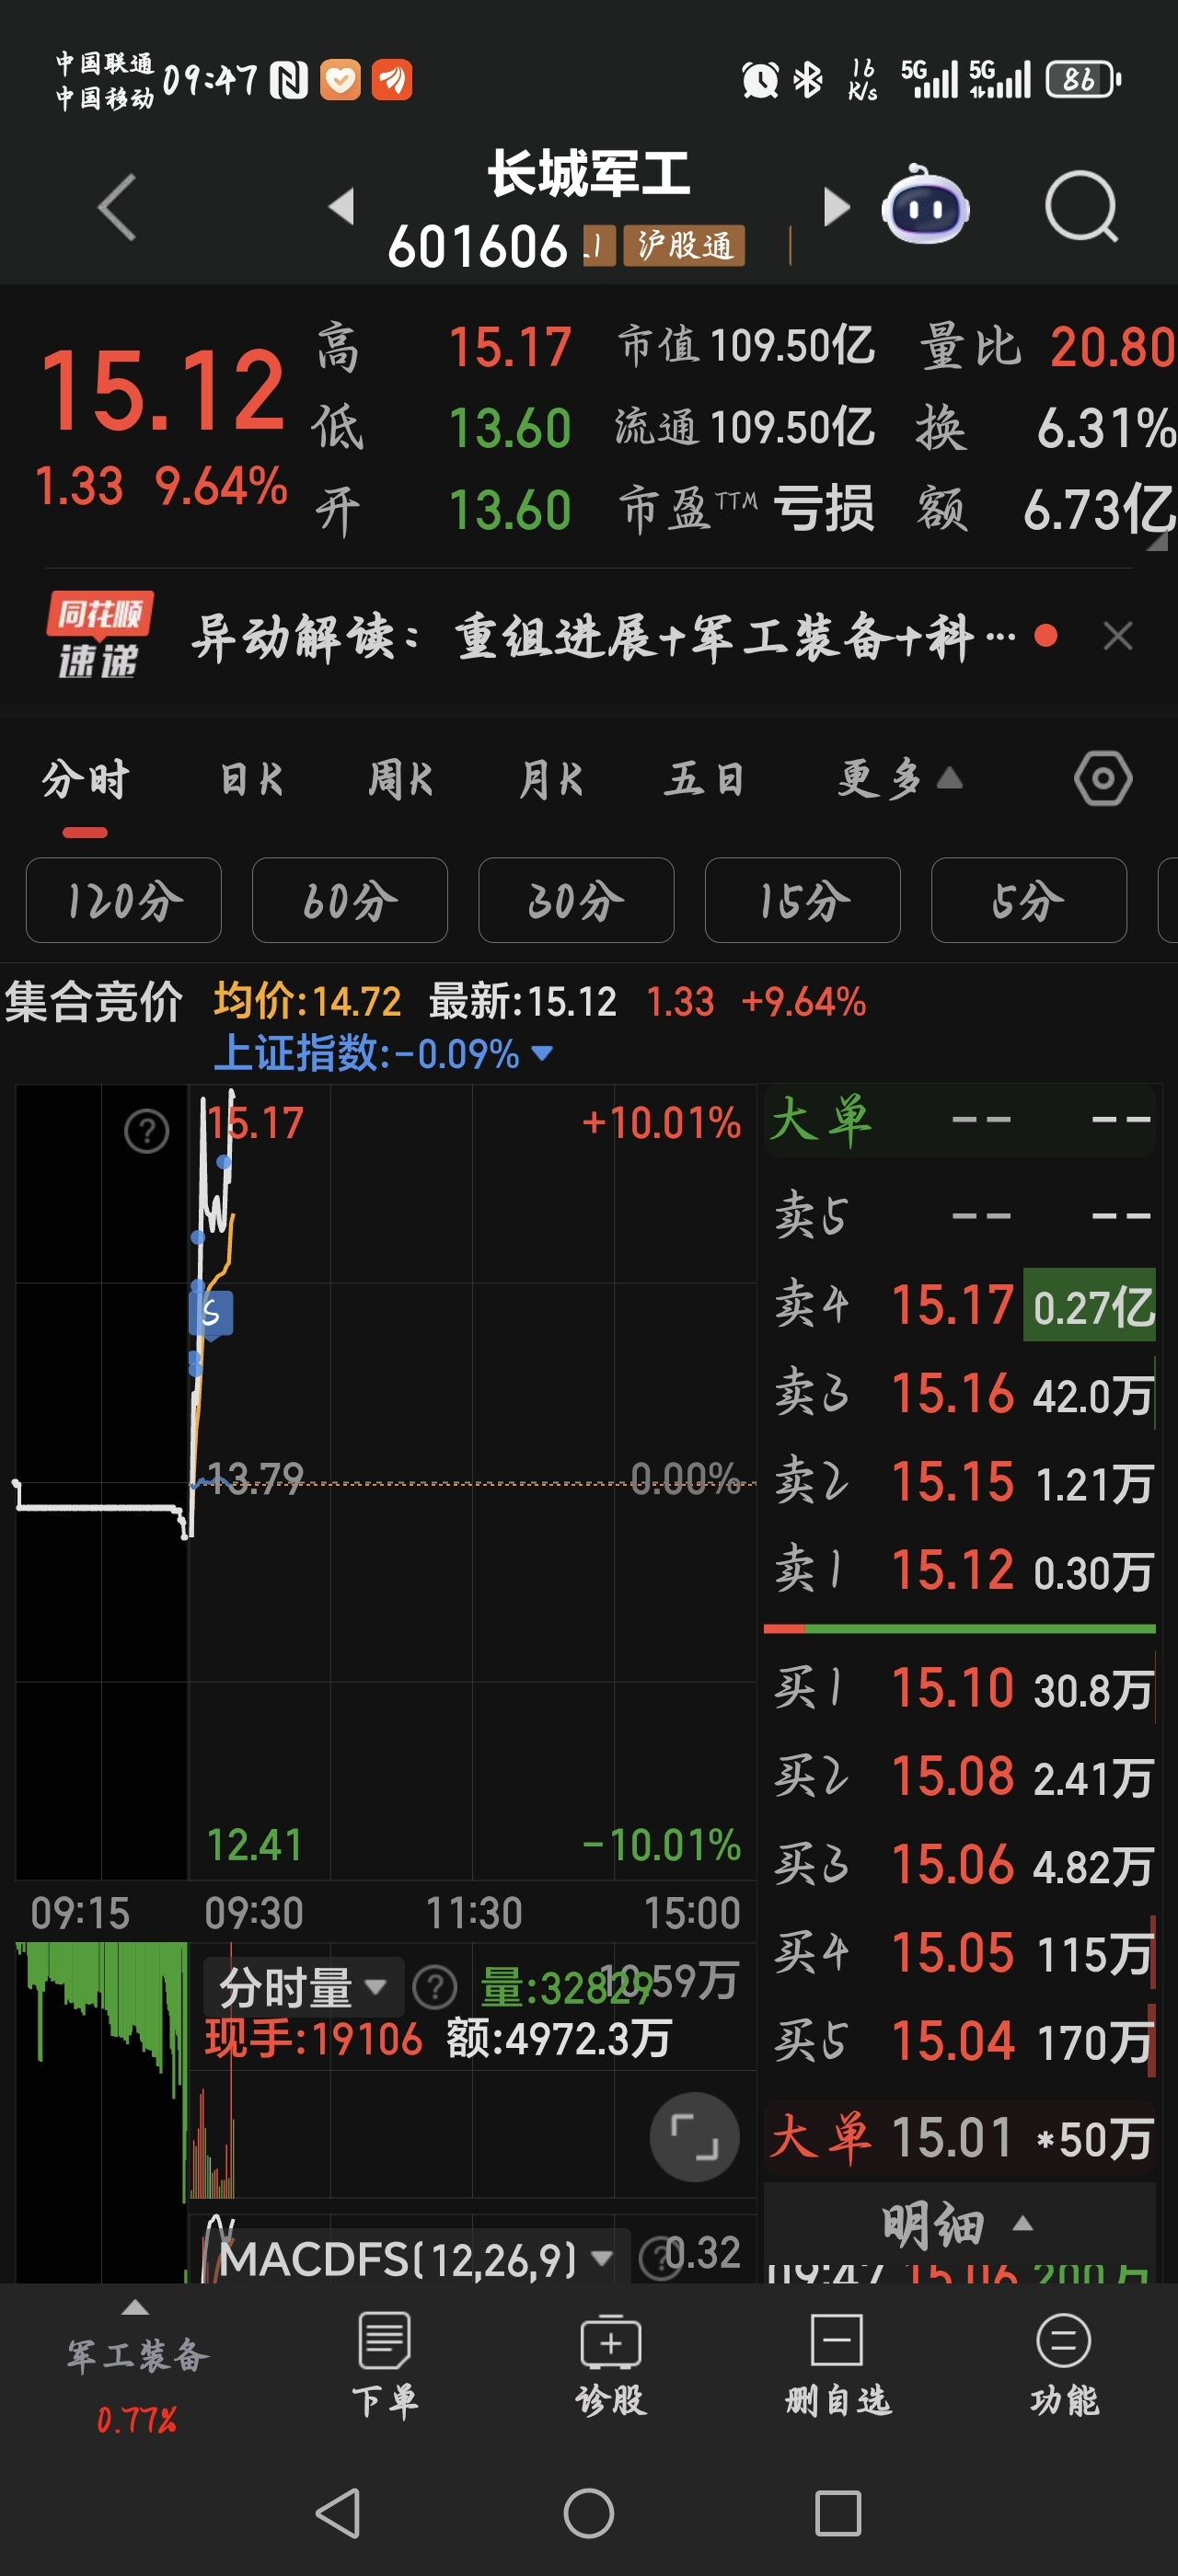The height and width of the screenshot is (2576, 1178).
Task: Tap 下单 to place an order
Action: tap(384, 2365)
